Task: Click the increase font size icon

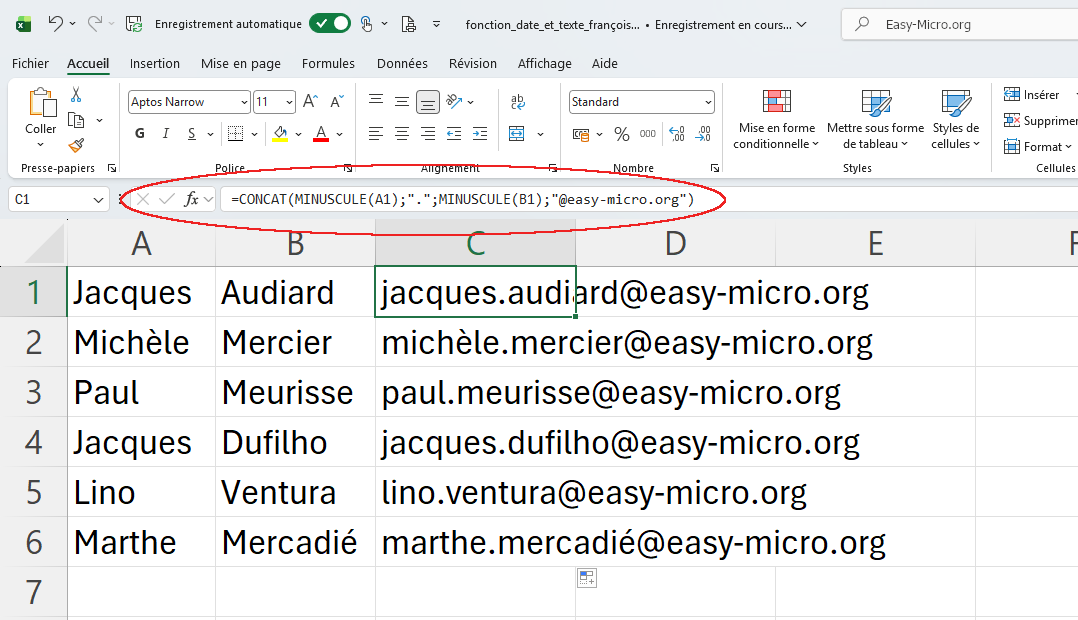Action: tap(310, 102)
